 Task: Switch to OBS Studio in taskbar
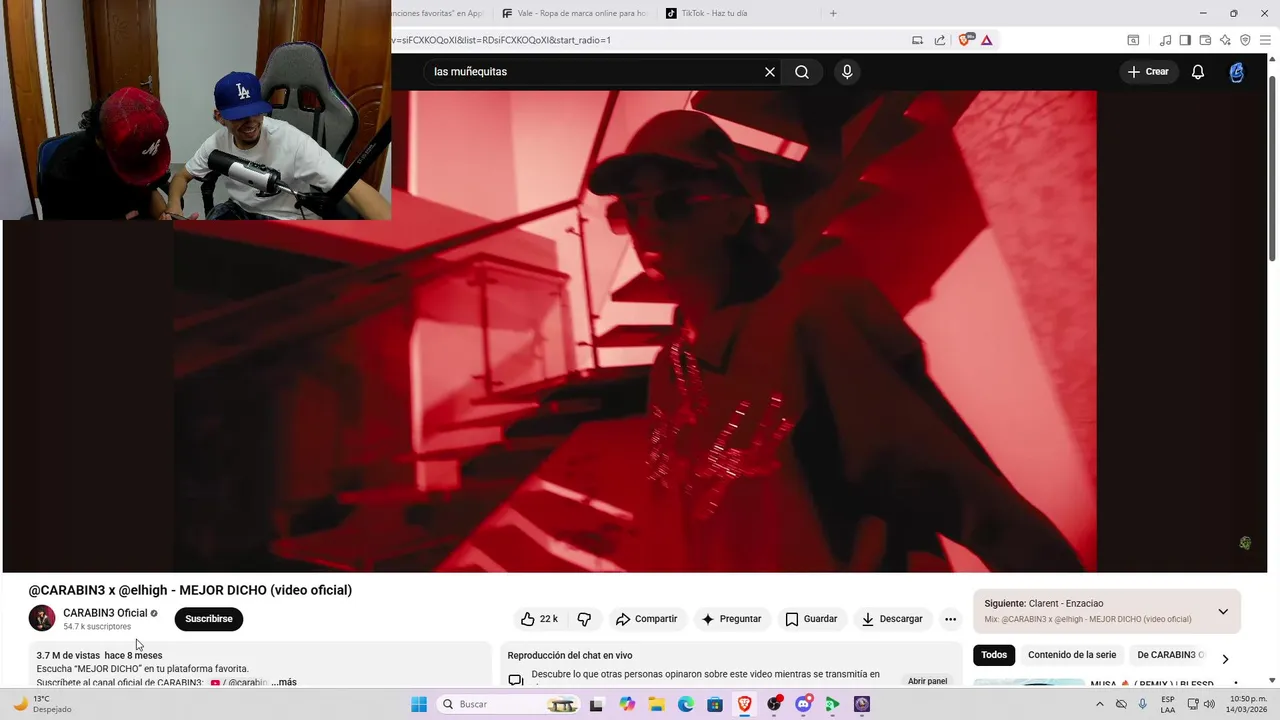pyautogui.click(x=774, y=704)
